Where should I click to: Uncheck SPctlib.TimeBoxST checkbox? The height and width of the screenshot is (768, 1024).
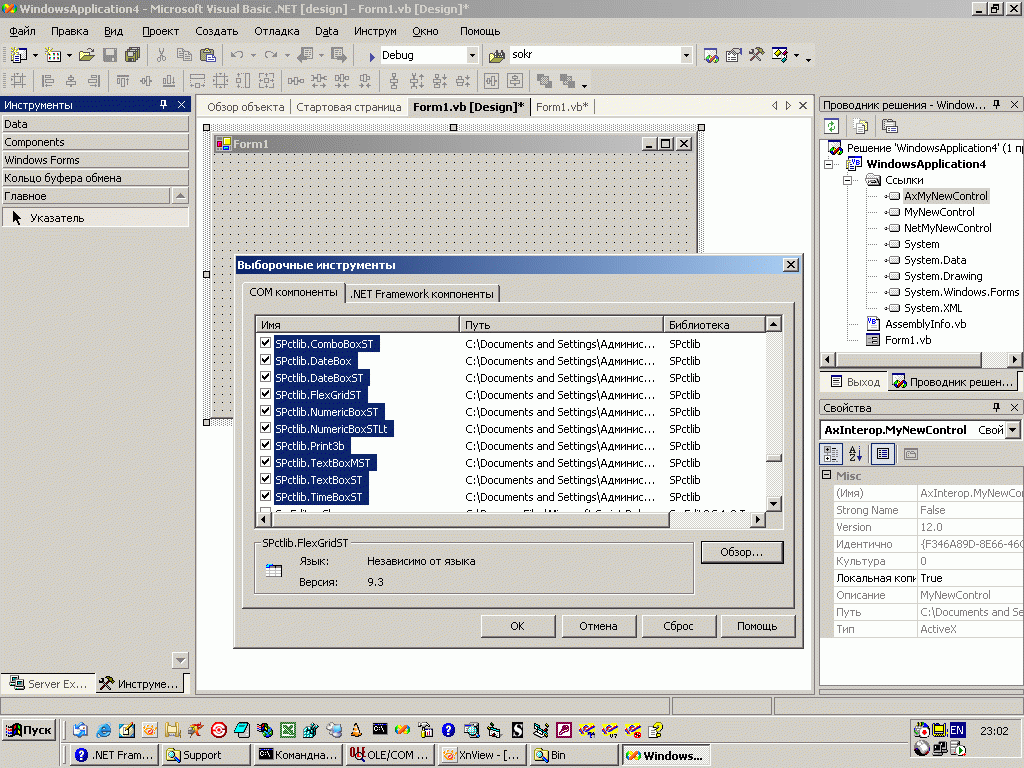point(265,496)
